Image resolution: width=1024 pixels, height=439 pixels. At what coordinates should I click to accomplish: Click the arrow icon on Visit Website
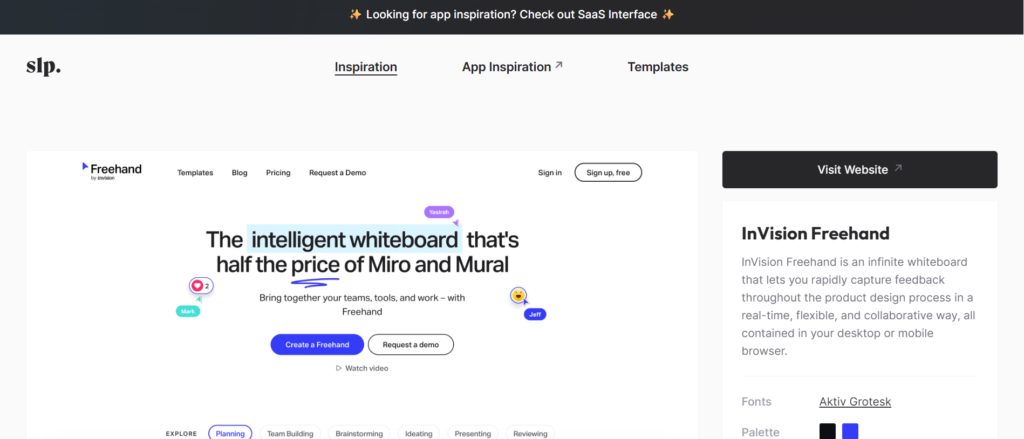(x=898, y=169)
